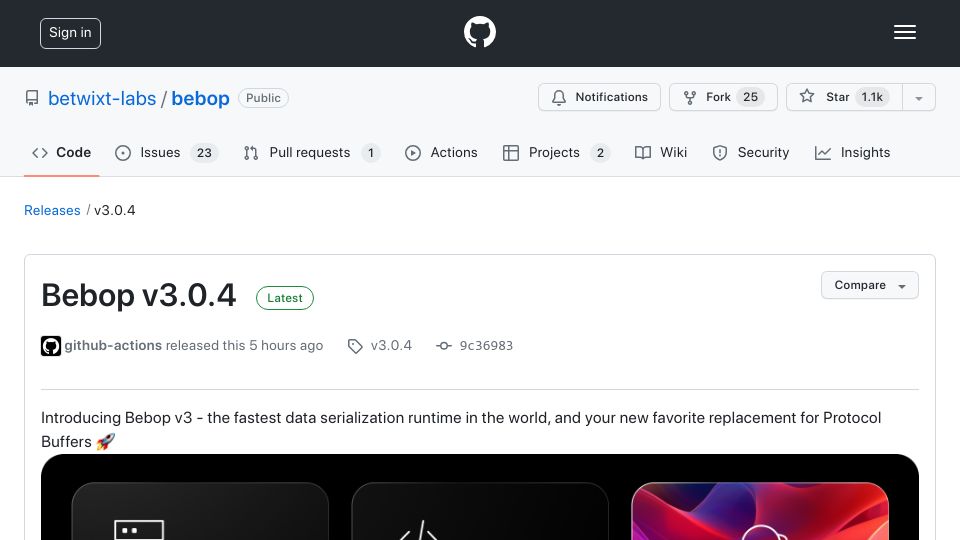Image resolution: width=960 pixels, height=540 pixels.
Task: Open the hamburger navigation menu
Action: click(x=904, y=32)
